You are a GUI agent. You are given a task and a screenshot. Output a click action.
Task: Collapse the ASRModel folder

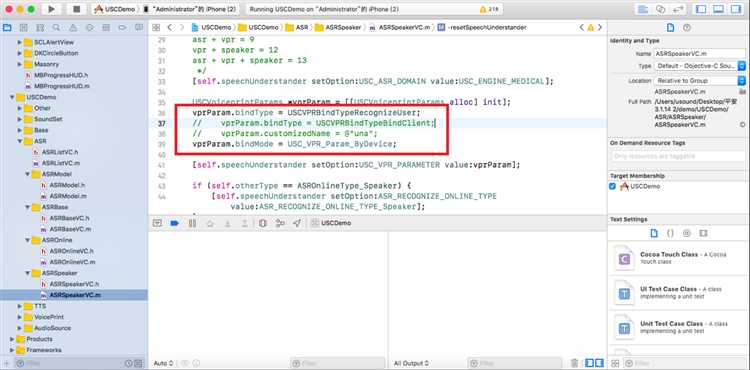pyautogui.click(x=28, y=174)
